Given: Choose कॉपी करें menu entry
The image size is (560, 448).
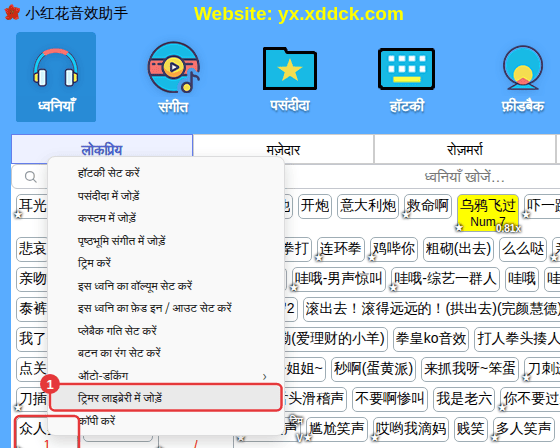Looking at the screenshot, I should coord(166,420).
